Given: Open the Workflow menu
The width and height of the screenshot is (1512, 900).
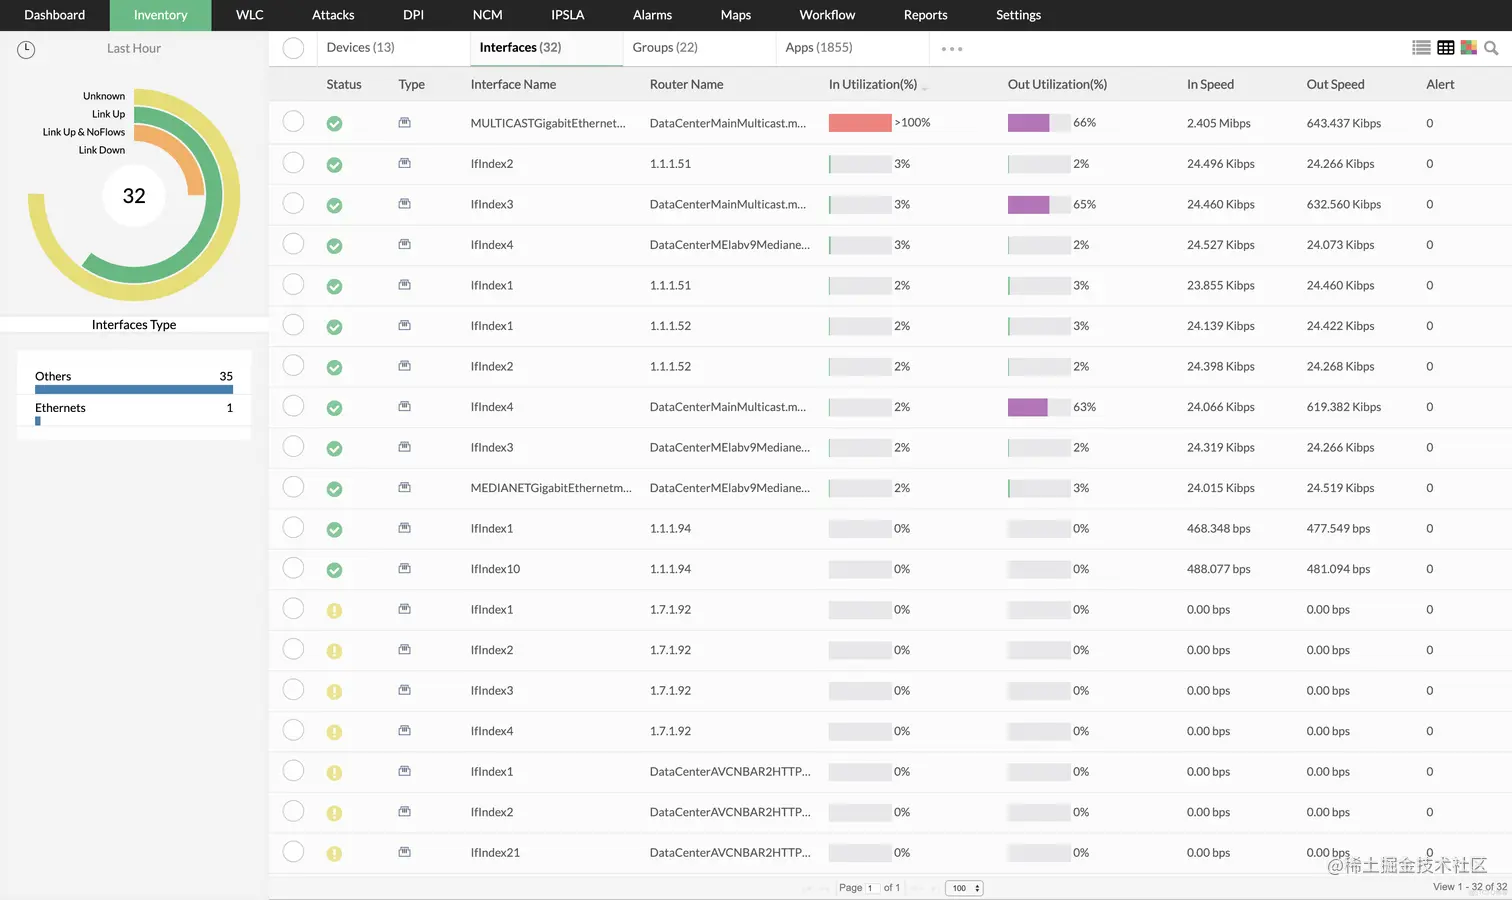Looking at the screenshot, I should [x=827, y=15].
